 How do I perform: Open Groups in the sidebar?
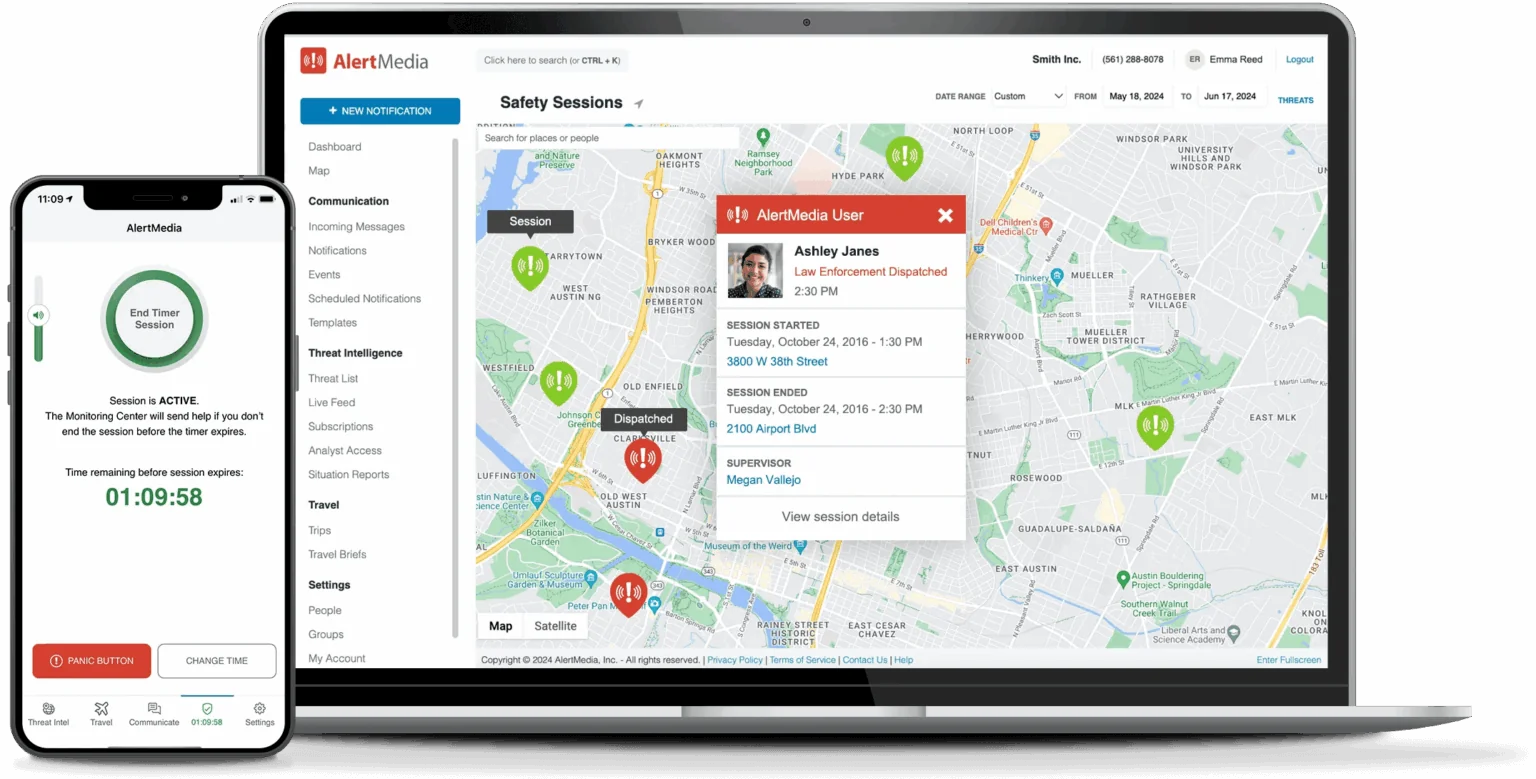(326, 635)
